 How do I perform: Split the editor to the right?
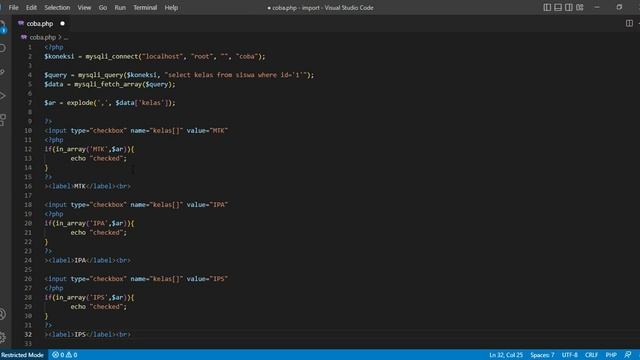coord(629,23)
